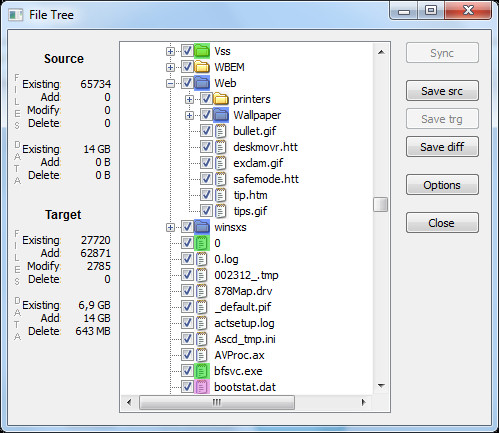Click the scroll up arrow

381,52
